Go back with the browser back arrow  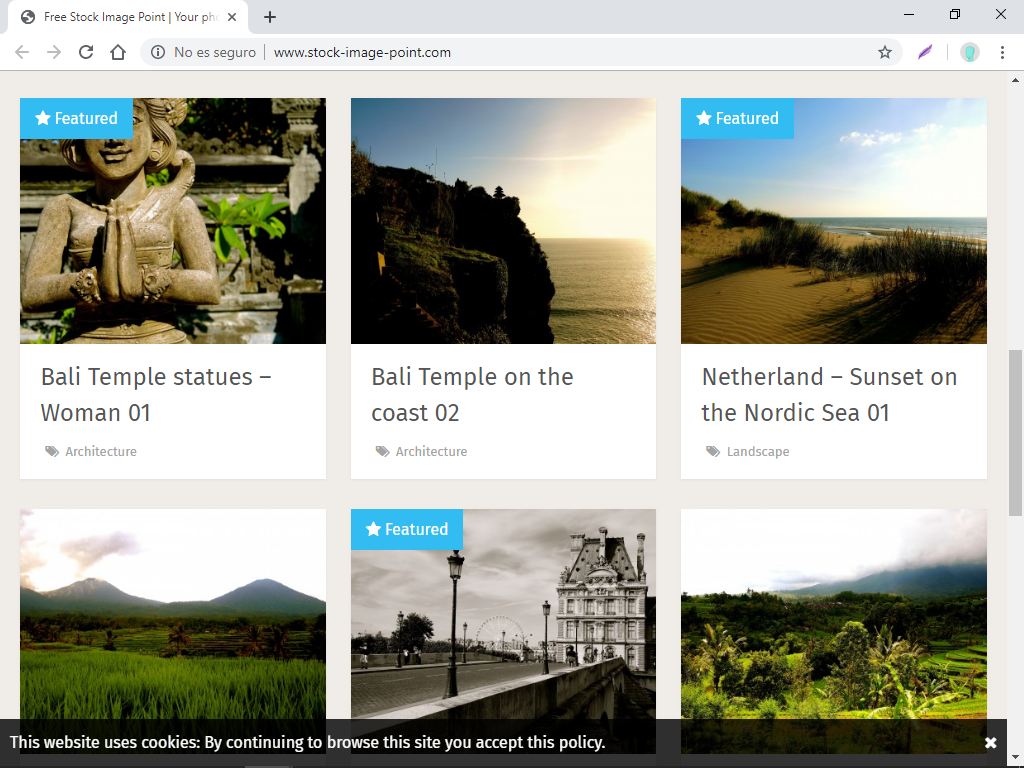[x=22, y=52]
